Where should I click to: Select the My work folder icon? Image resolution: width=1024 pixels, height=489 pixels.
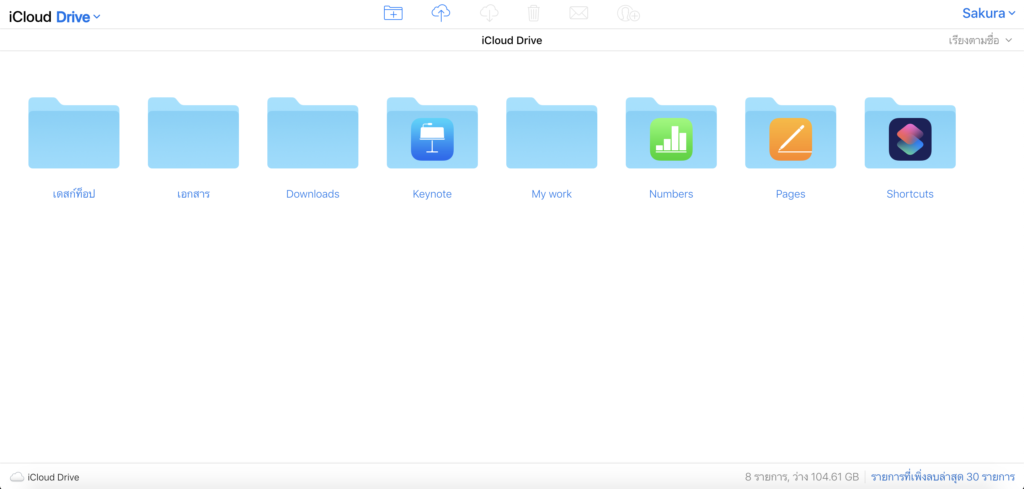point(552,133)
